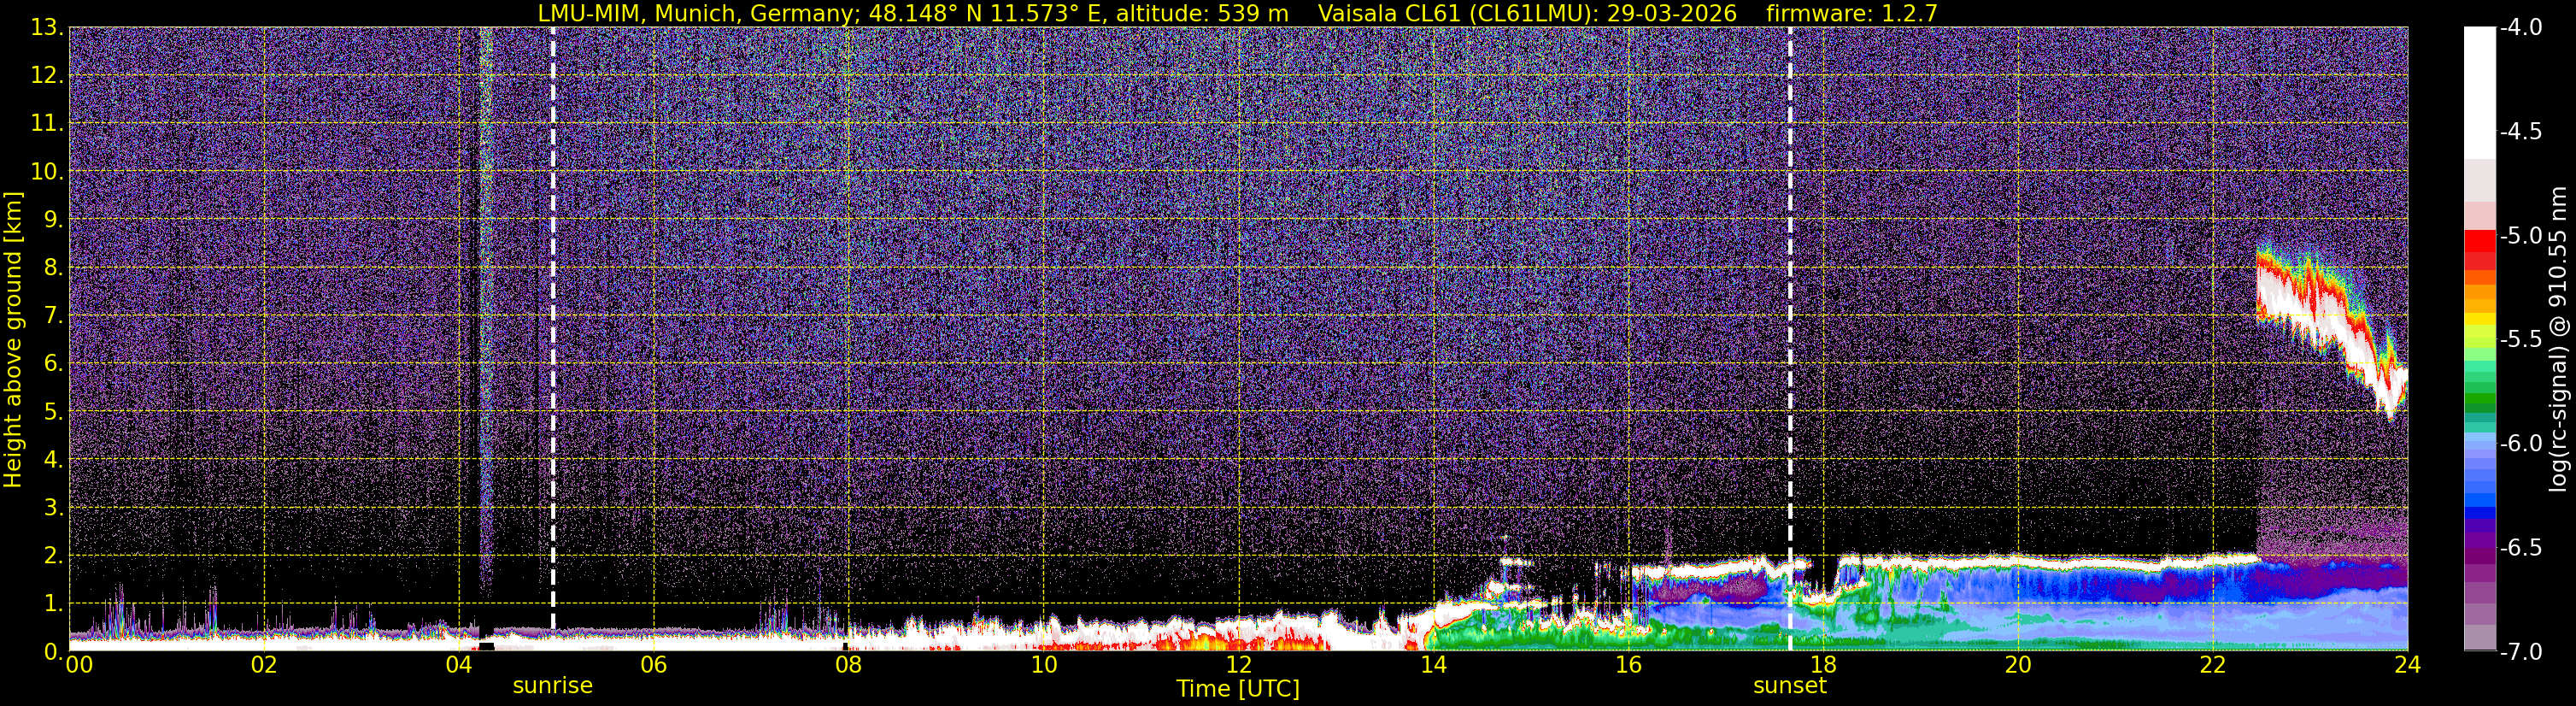The image size is (2576, 706).
Task: Click the Height above ground [km] axis label
Action: pyautogui.click(x=13, y=340)
